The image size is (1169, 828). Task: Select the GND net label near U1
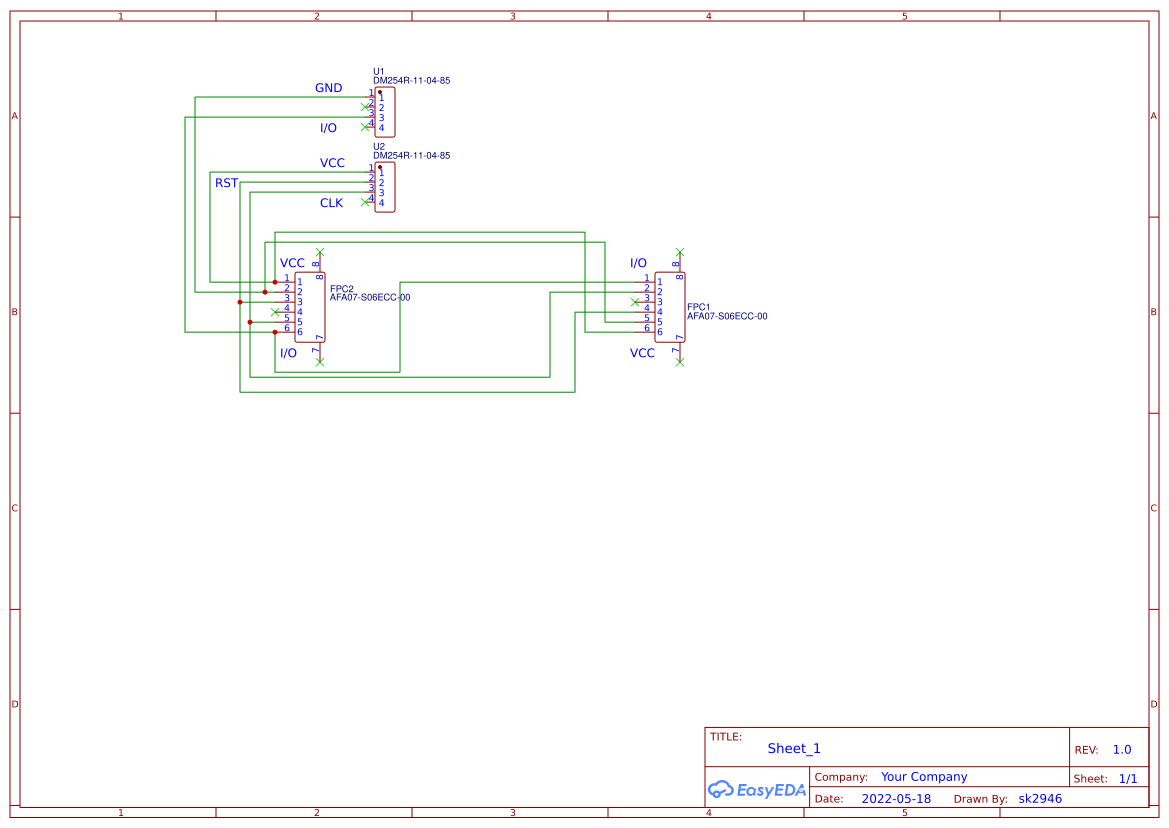point(329,88)
